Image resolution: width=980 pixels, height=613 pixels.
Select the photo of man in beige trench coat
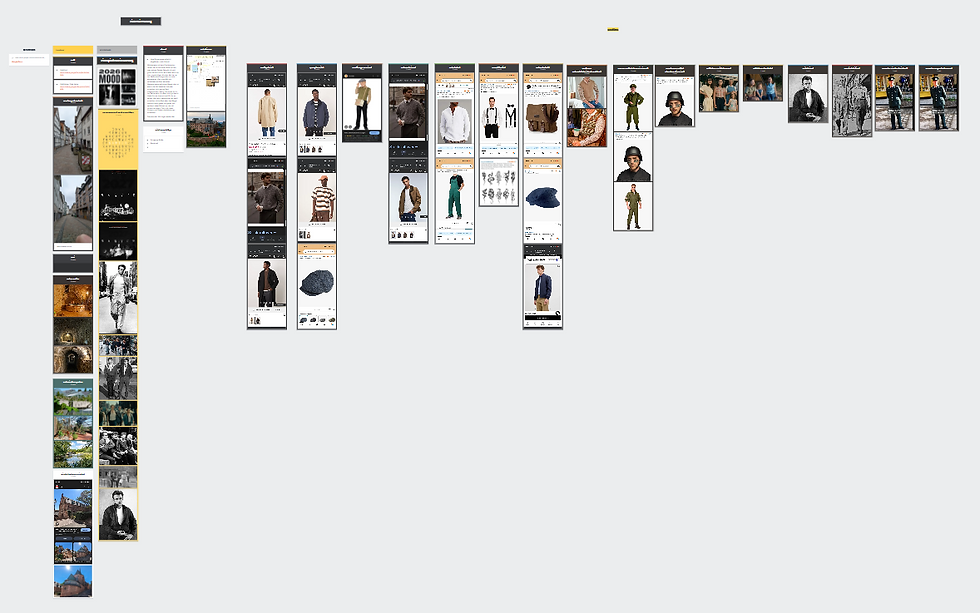(x=267, y=112)
